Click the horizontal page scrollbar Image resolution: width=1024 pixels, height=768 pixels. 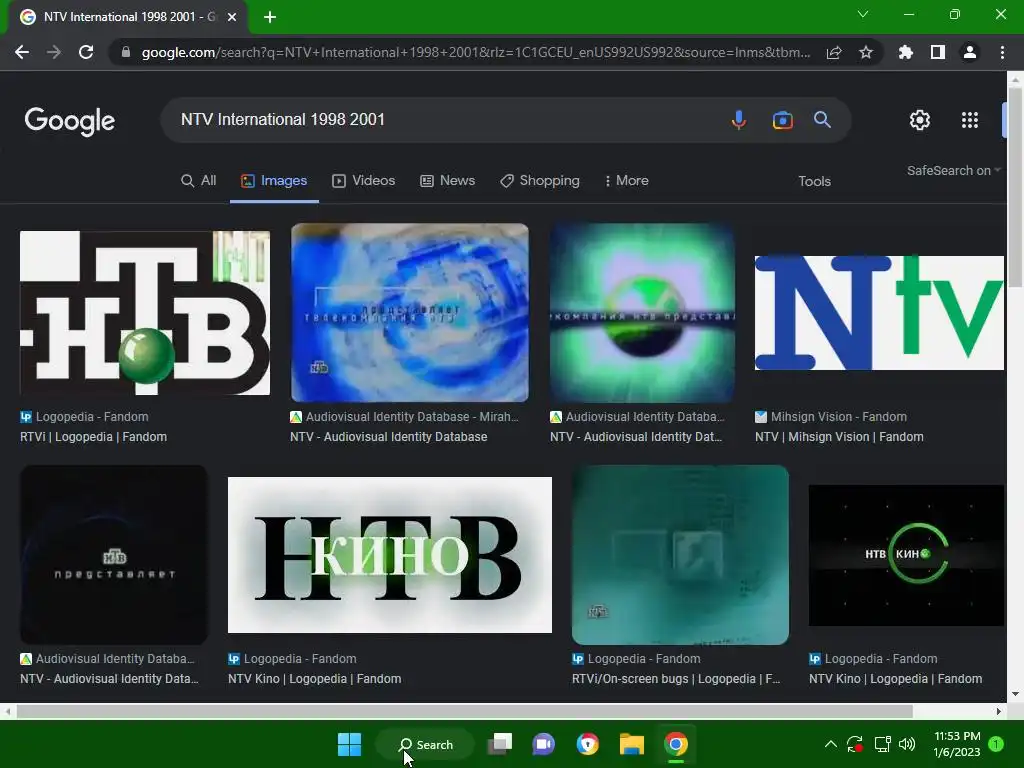[464, 711]
